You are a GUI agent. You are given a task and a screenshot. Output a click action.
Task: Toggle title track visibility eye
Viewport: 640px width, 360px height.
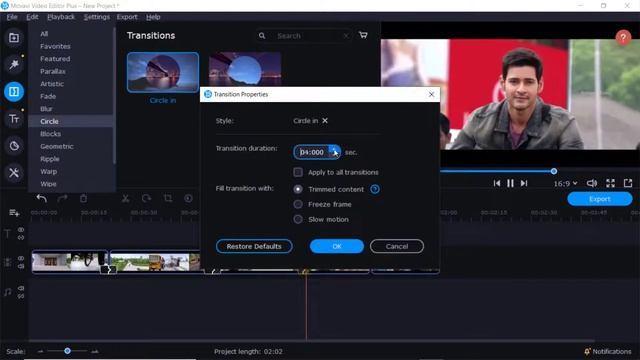pos(21,230)
